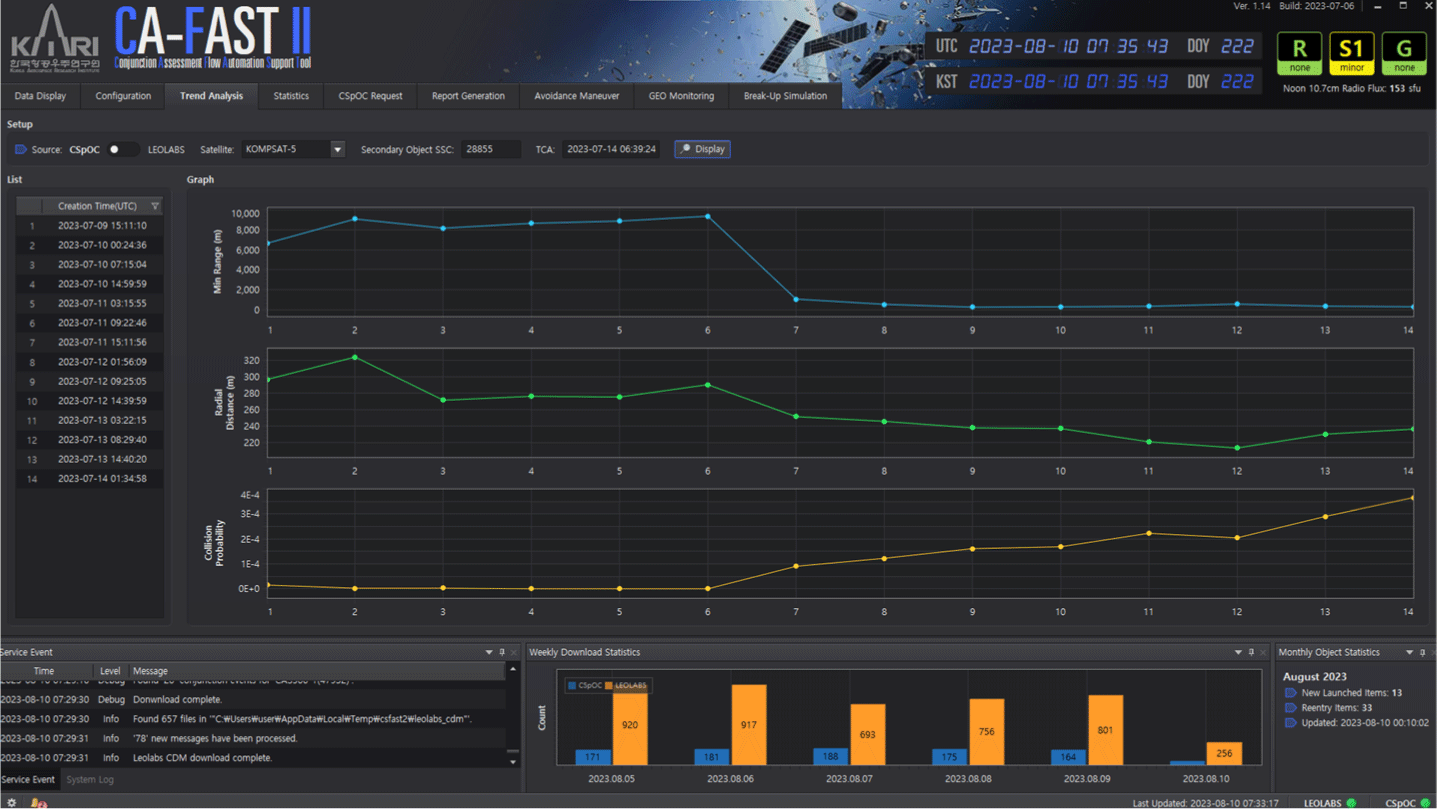
Task: Click the Creation Time(UTC) column header
Action: (x=102, y=206)
